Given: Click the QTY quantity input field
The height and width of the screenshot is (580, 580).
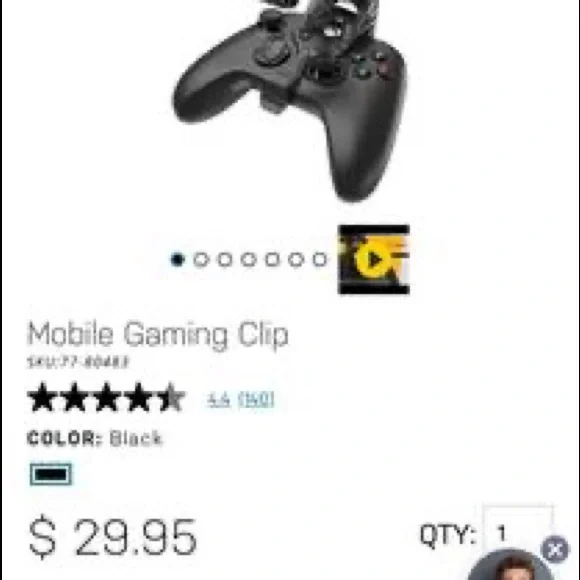Looking at the screenshot, I should click(518, 531).
